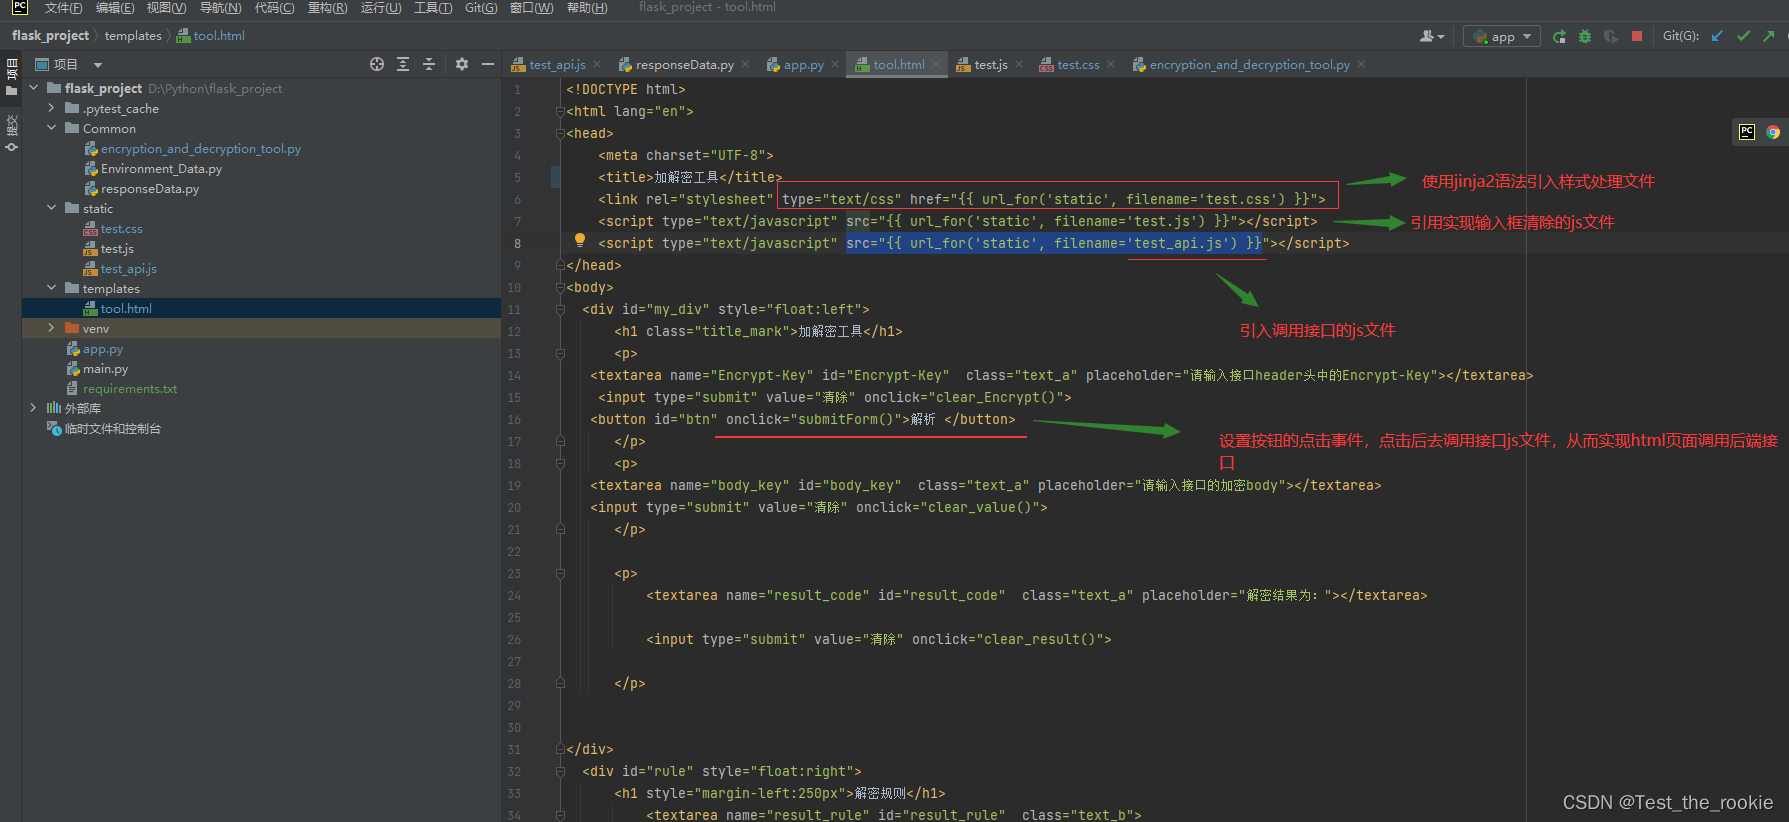Select test_api.js in static folder
The image size is (1789, 822).
[128, 269]
